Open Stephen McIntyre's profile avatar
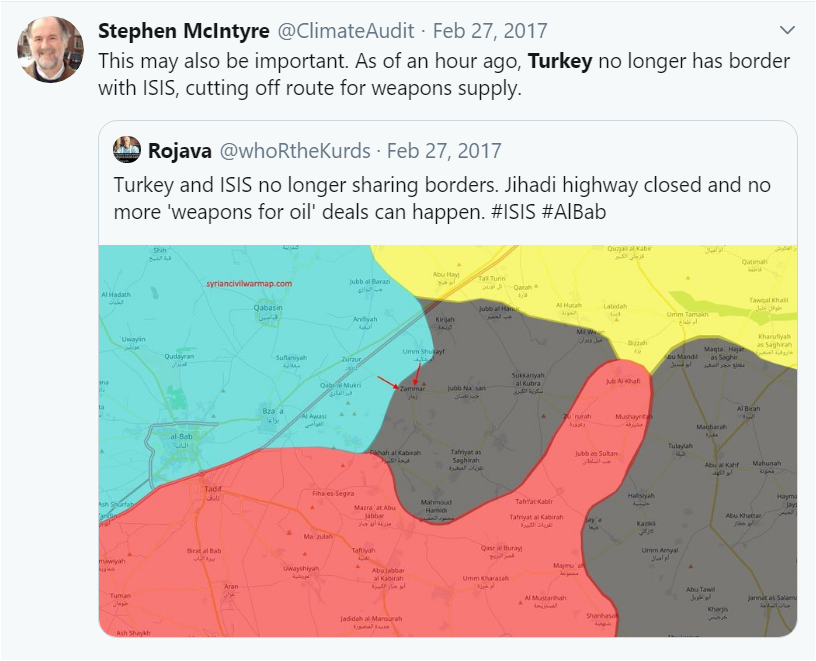The image size is (816, 661). (50, 49)
